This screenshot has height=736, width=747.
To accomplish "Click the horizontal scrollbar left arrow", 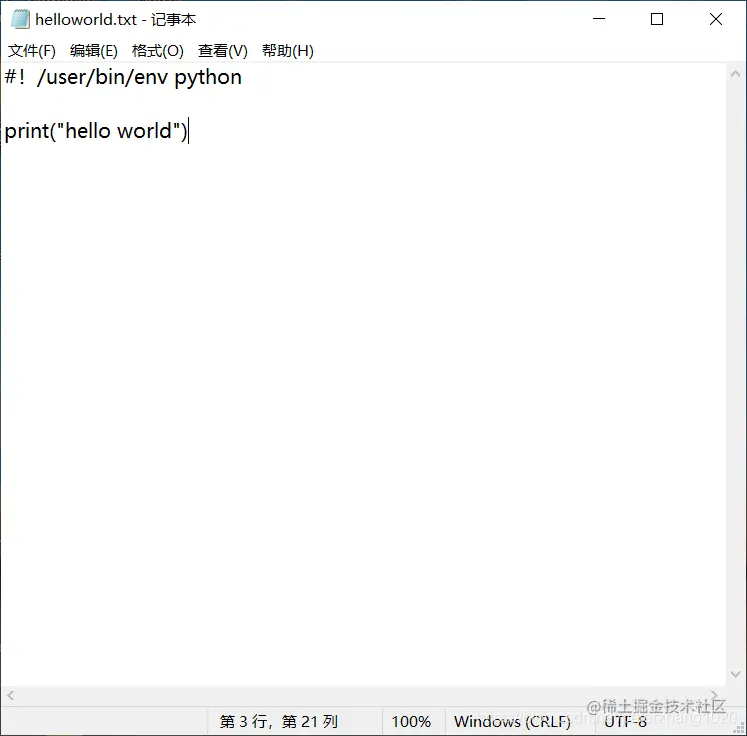I will pyautogui.click(x=10, y=696).
